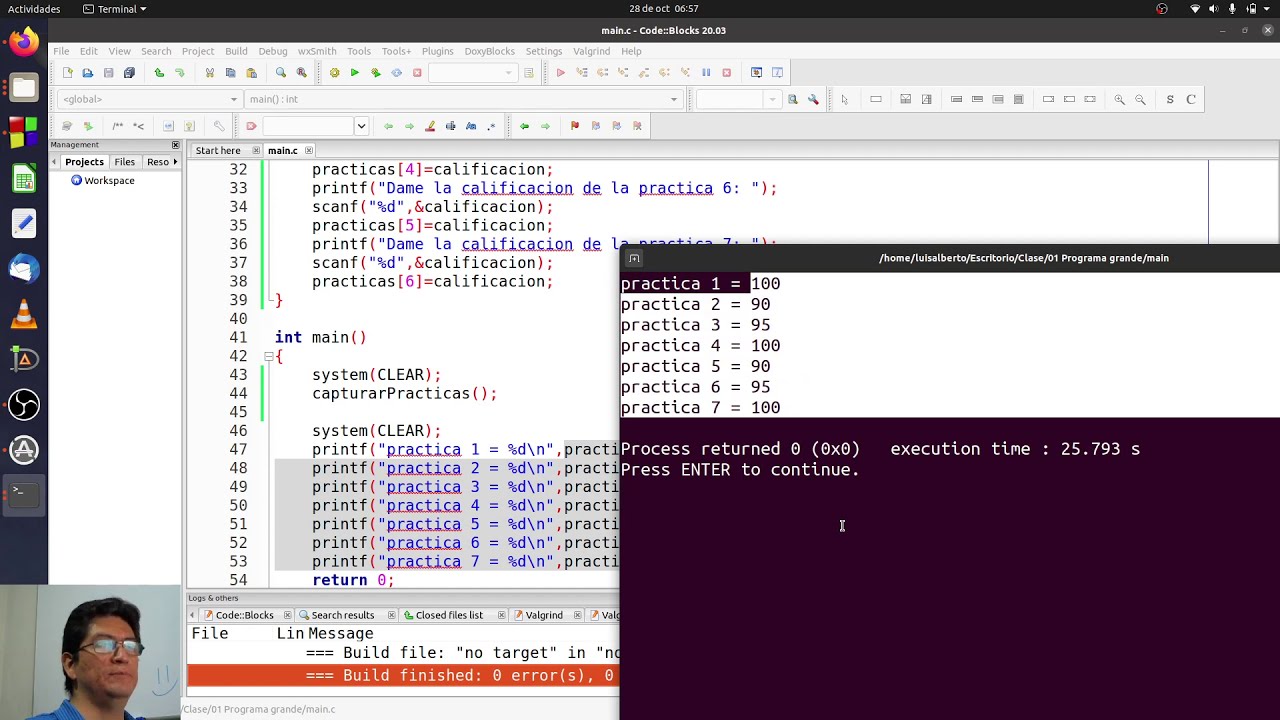Click the Debugging windows icon

pyautogui.click(x=756, y=72)
